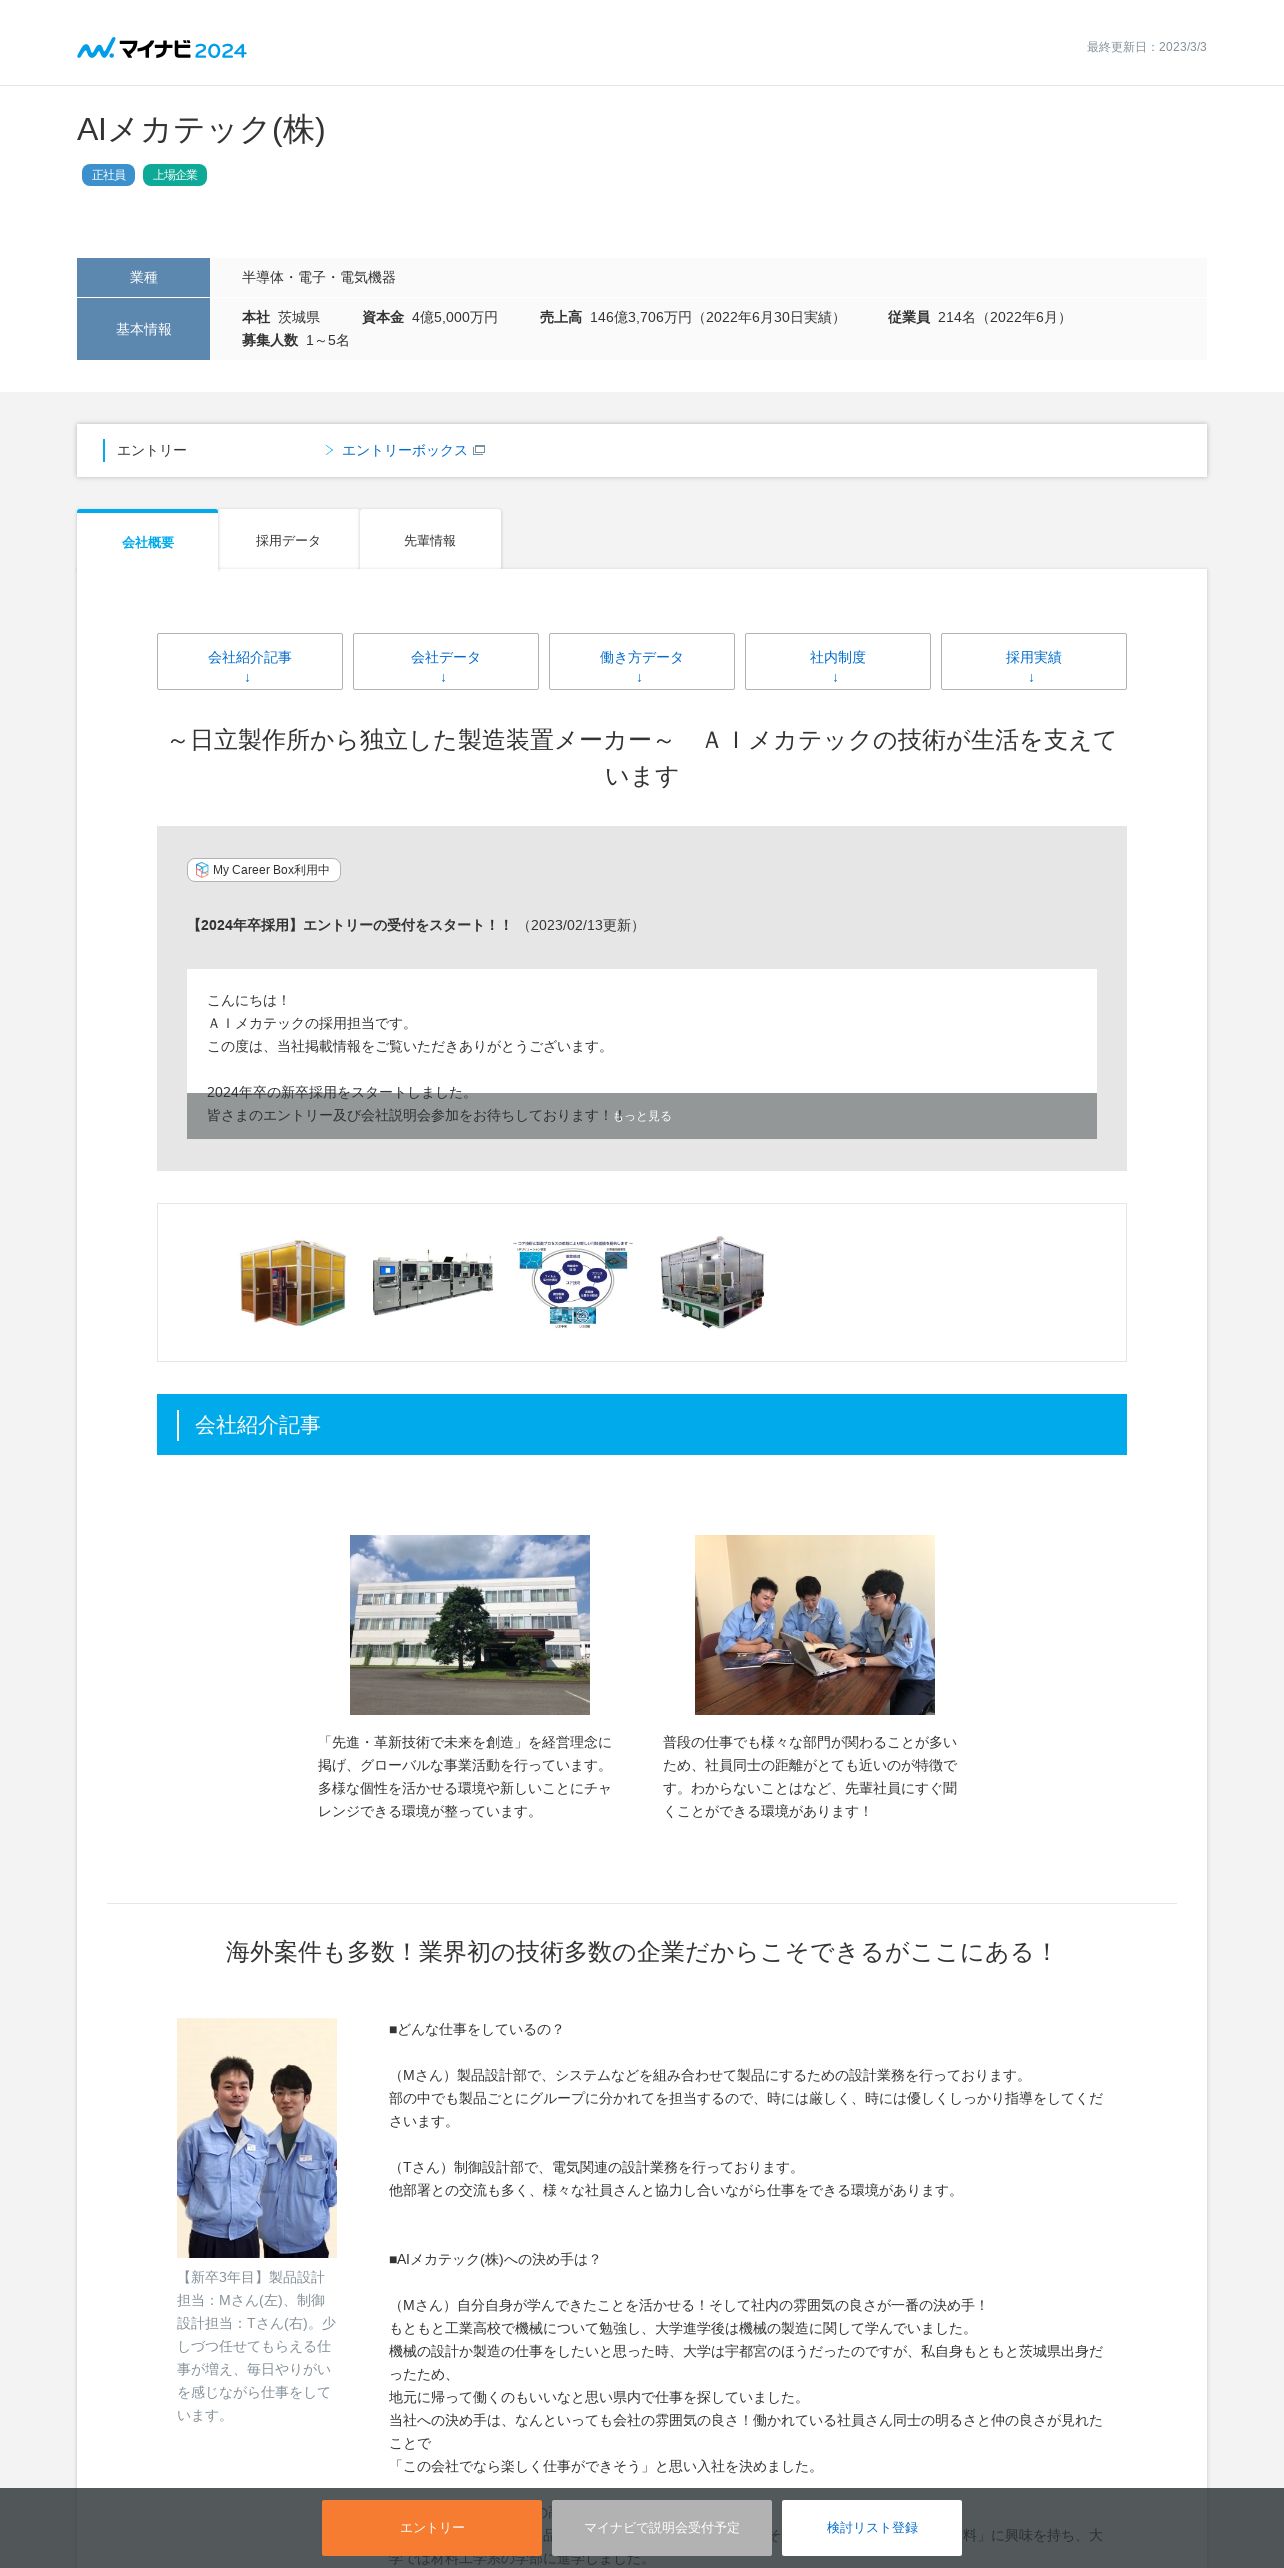
Task: Switch to the 会社概要 tab
Action: point(148,541)
